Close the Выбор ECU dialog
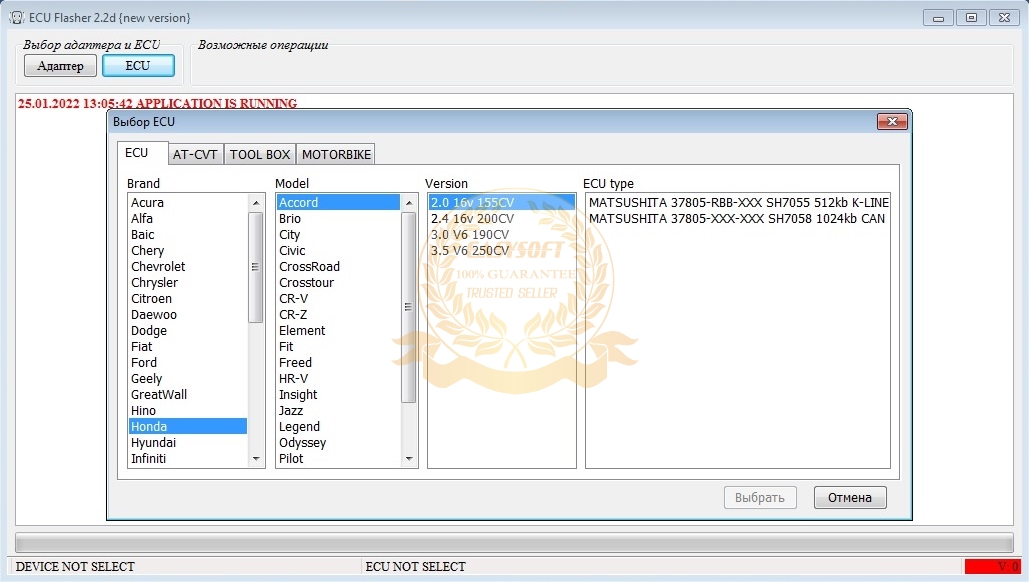The height and width of the screenshot is (582, 1029). pyautogui.click(x=892, y=121)
